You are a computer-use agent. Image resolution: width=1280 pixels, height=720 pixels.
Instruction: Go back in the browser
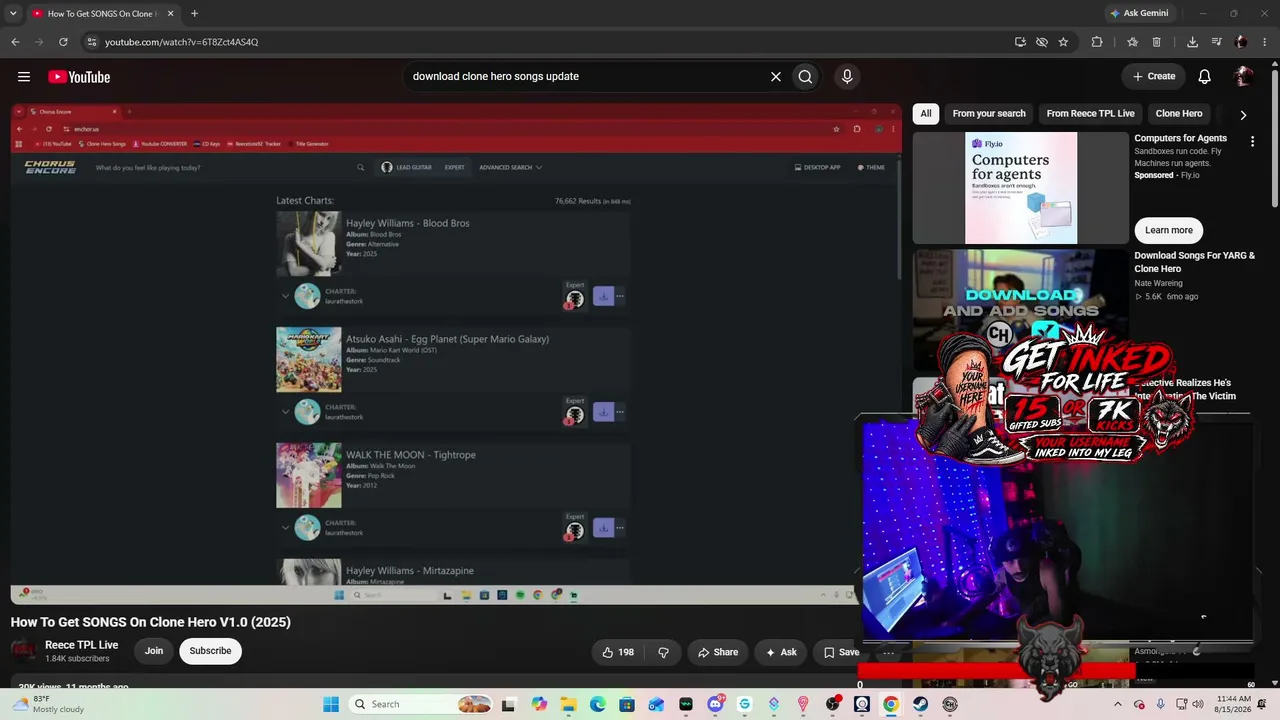15,42
